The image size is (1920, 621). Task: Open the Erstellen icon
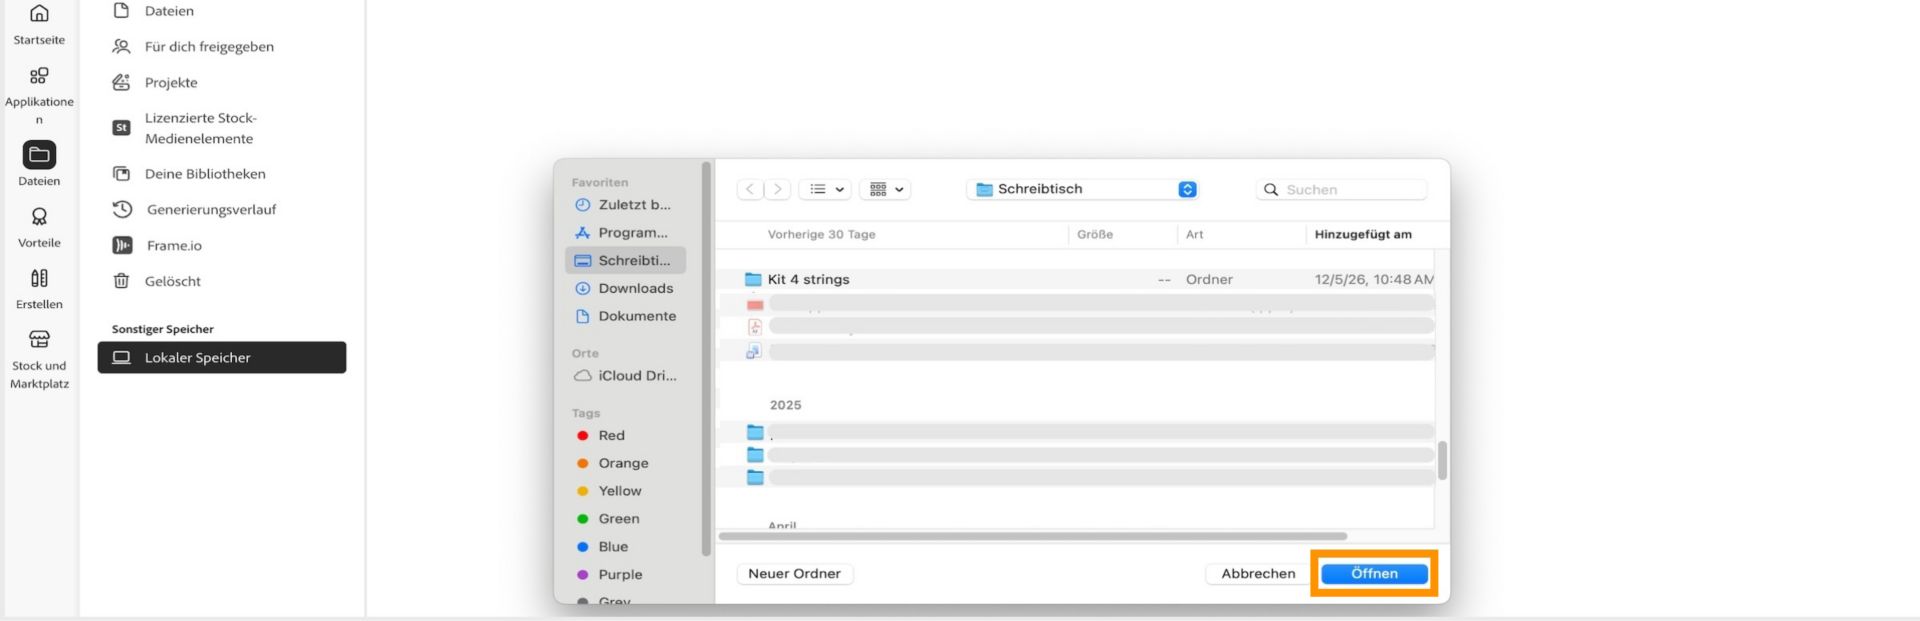[39, 278]
